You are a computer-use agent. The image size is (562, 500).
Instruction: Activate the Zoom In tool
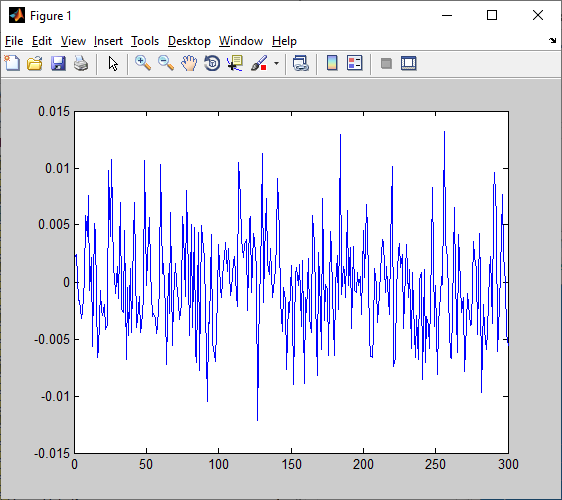pos(143,63)
